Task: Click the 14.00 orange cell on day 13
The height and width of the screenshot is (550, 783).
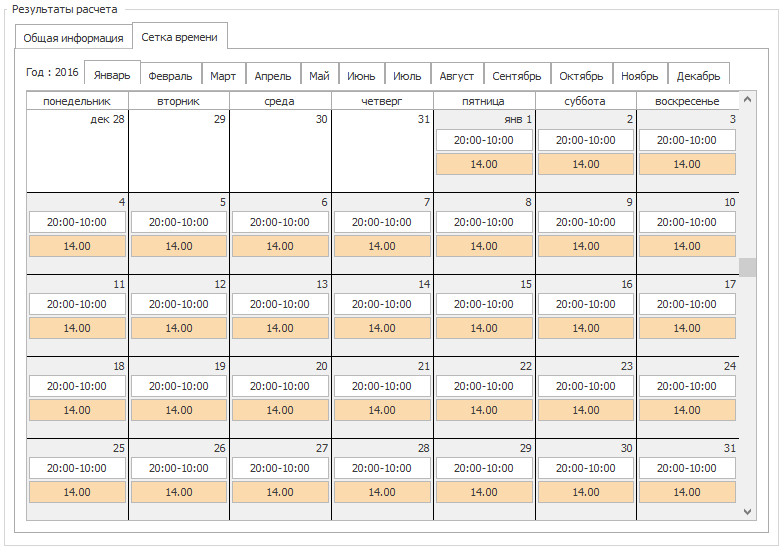Action: pos(280,328)
